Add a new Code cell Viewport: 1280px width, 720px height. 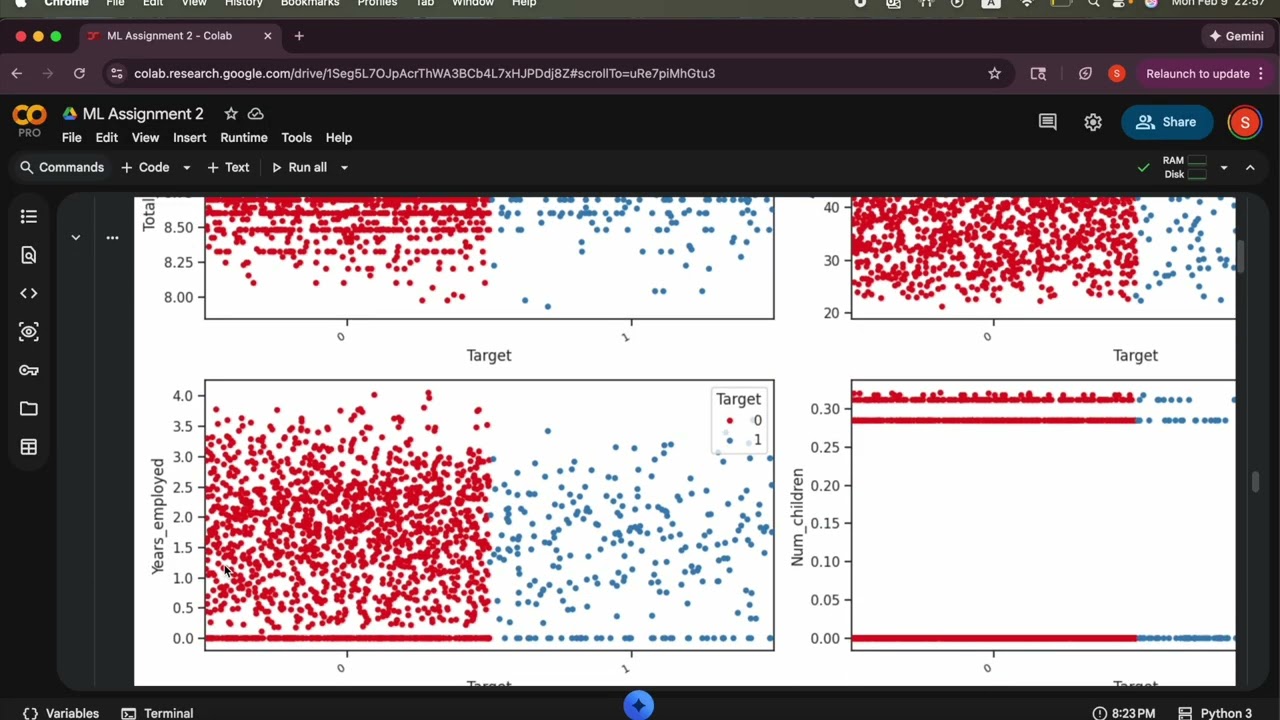click(146, 168)
